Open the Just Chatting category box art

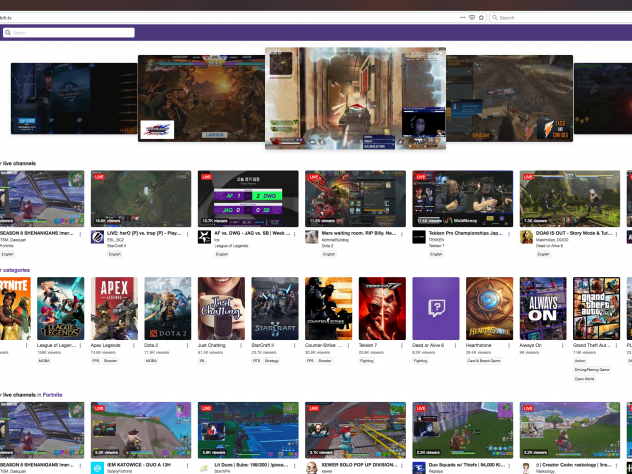pos(221,308)
